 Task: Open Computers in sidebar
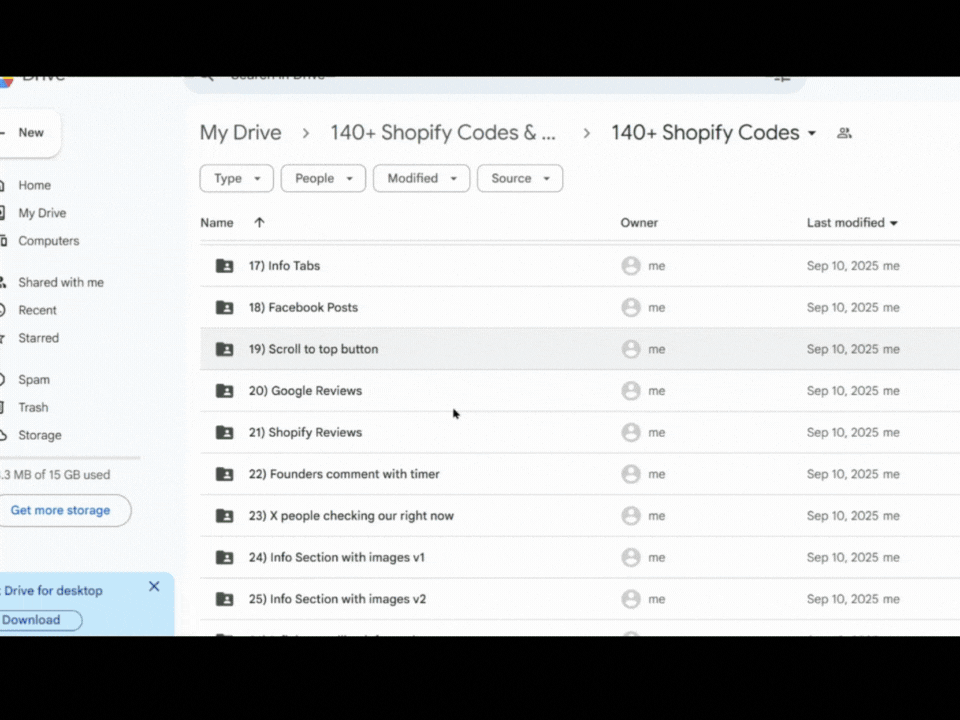click(x=48, y=241)
